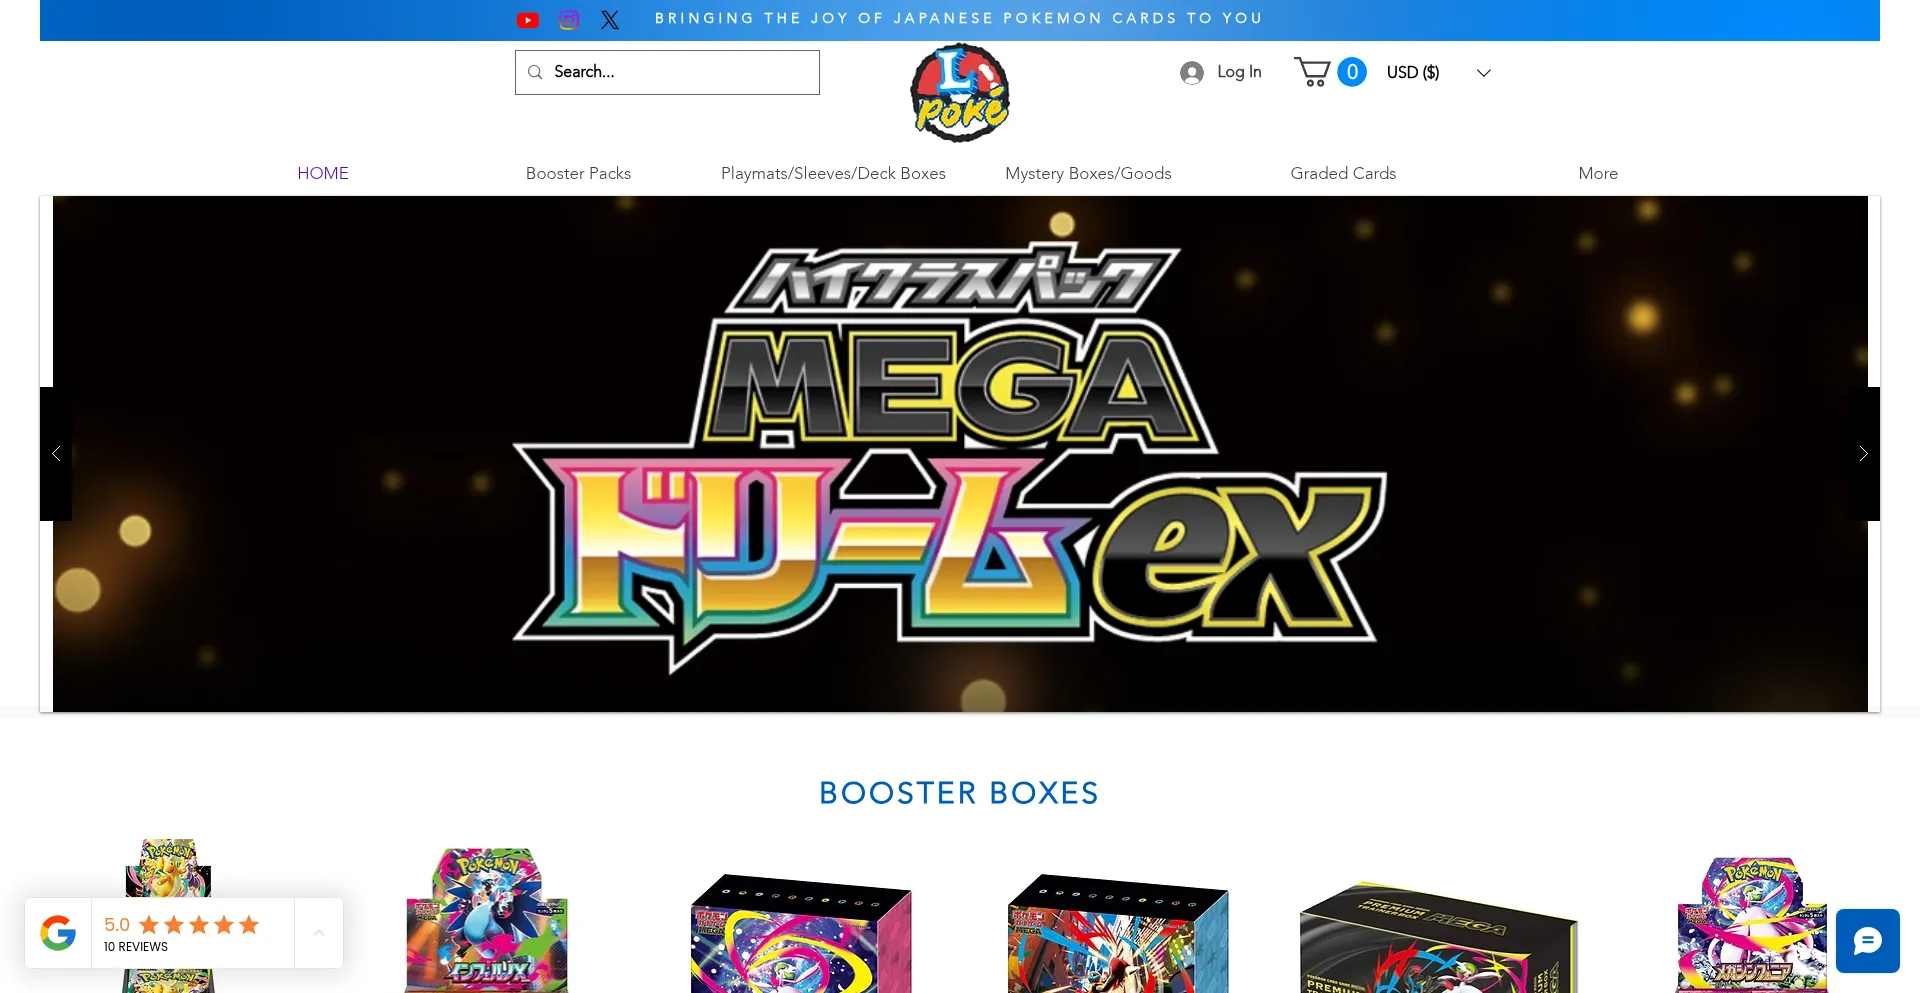Show previous slide with left arrow

(x=56, y=454)
